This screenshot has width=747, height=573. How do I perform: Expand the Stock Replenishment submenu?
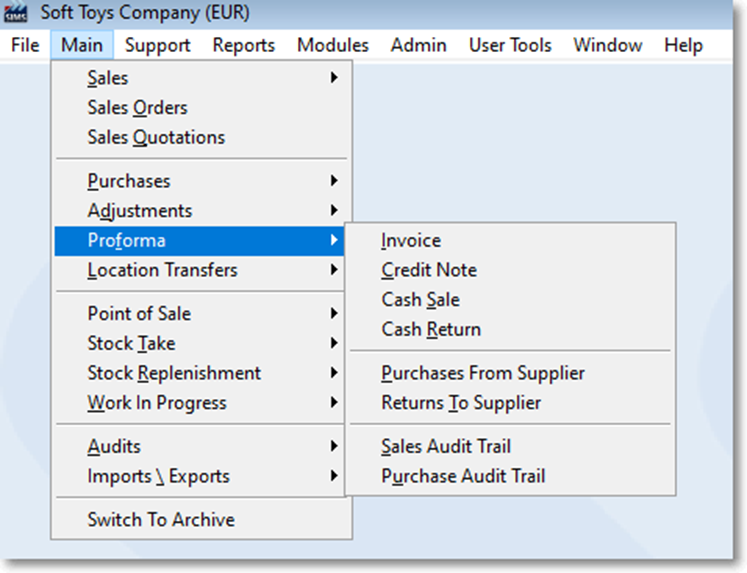click(199, 373)
